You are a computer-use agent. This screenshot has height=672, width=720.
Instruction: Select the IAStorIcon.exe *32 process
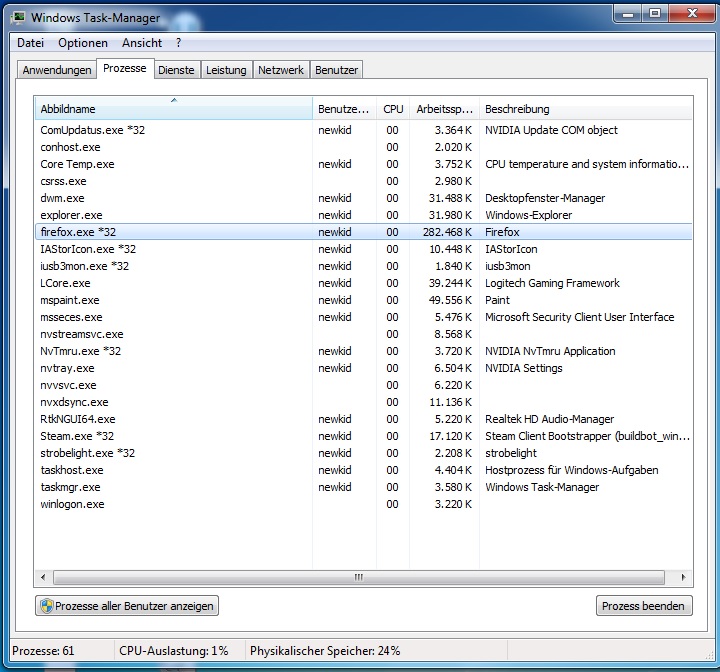coord(364,249)
